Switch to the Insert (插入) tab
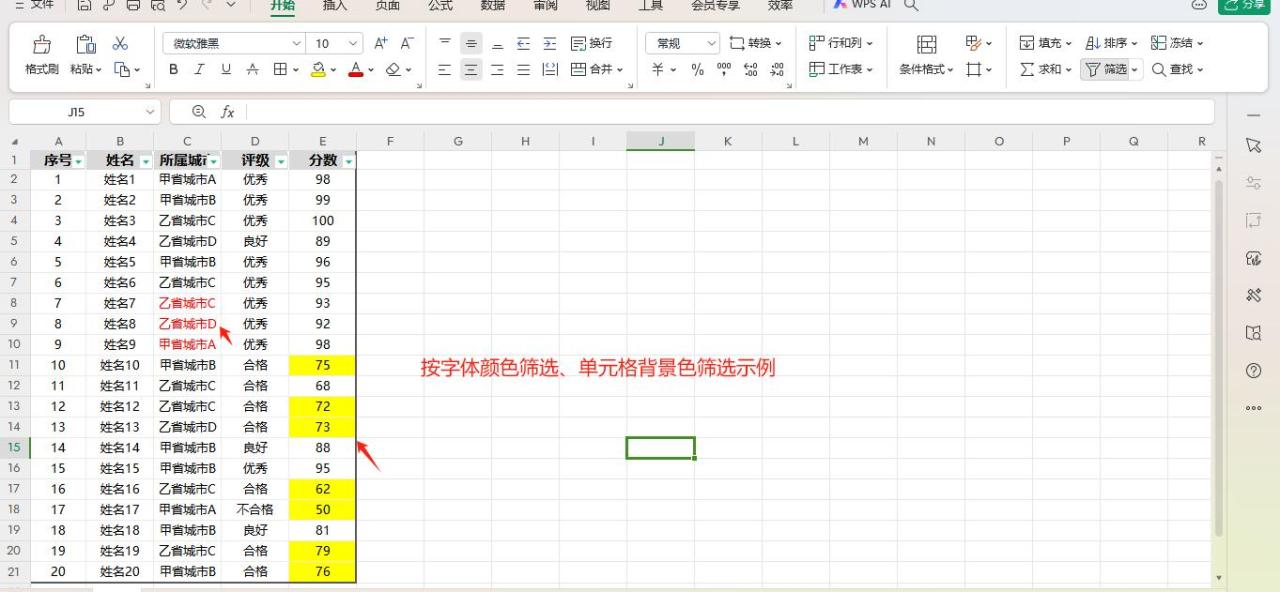This screenshot has width=1280, height=592. (x=335, y=5)
